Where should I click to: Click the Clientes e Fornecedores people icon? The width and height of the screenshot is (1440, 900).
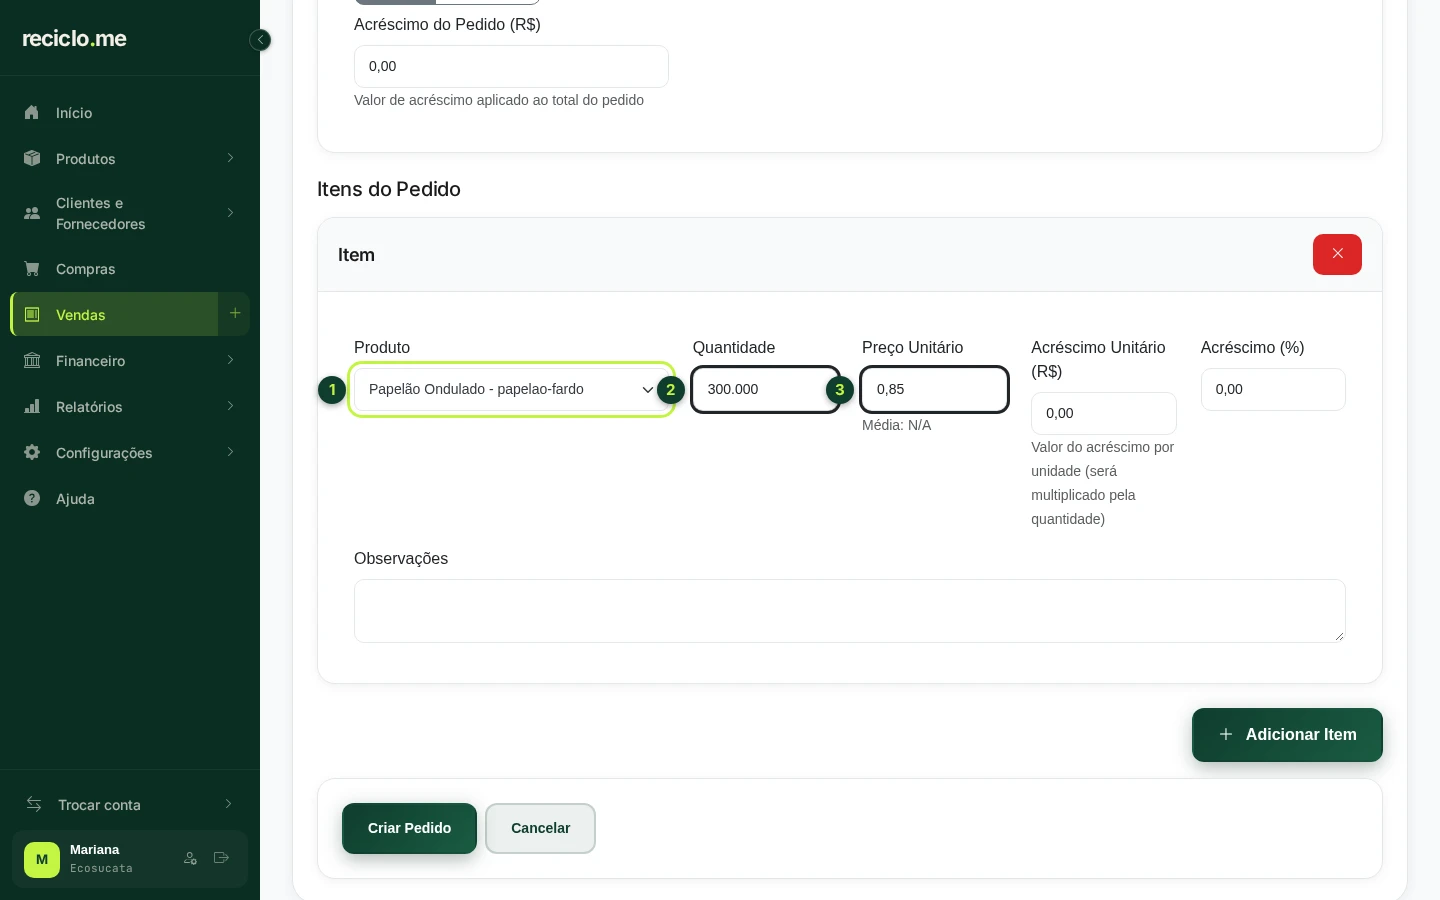click(x=32, y=213)
